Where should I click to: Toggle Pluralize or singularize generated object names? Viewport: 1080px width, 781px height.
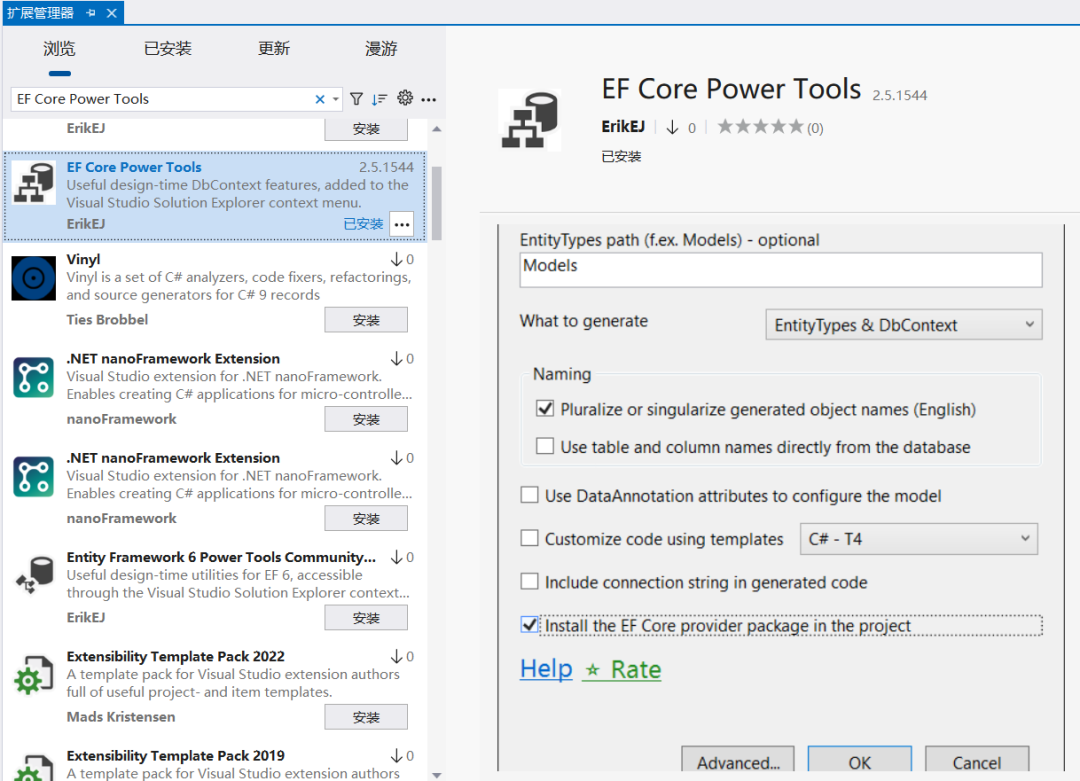(x=545, y=408)
